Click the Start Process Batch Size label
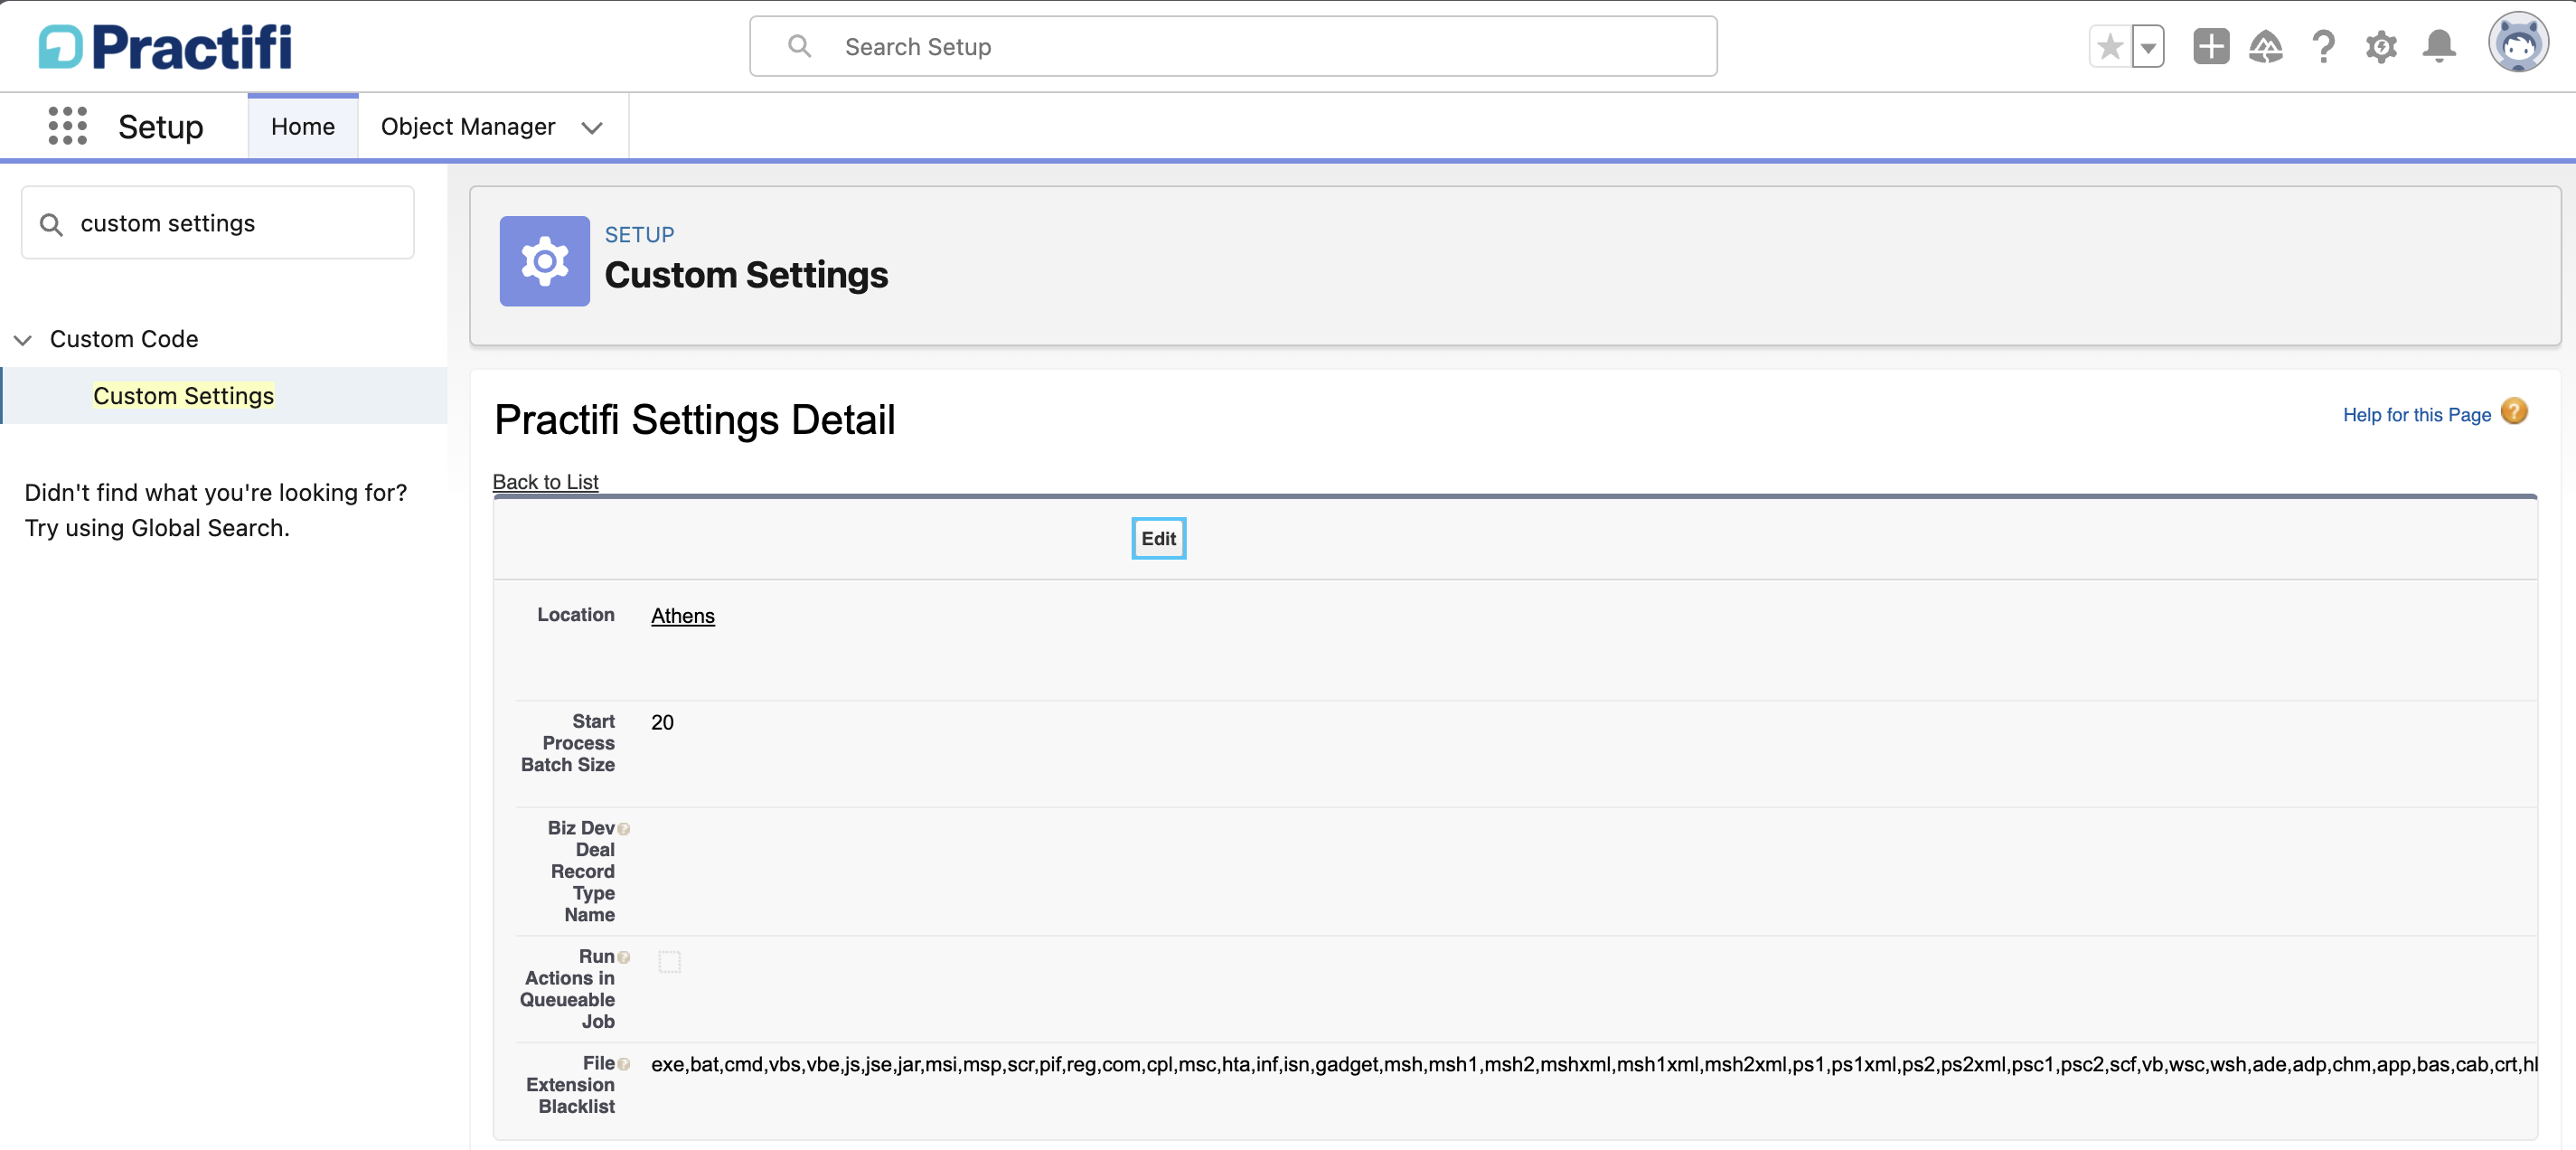 pyautogui.click(x=568, y=742)
